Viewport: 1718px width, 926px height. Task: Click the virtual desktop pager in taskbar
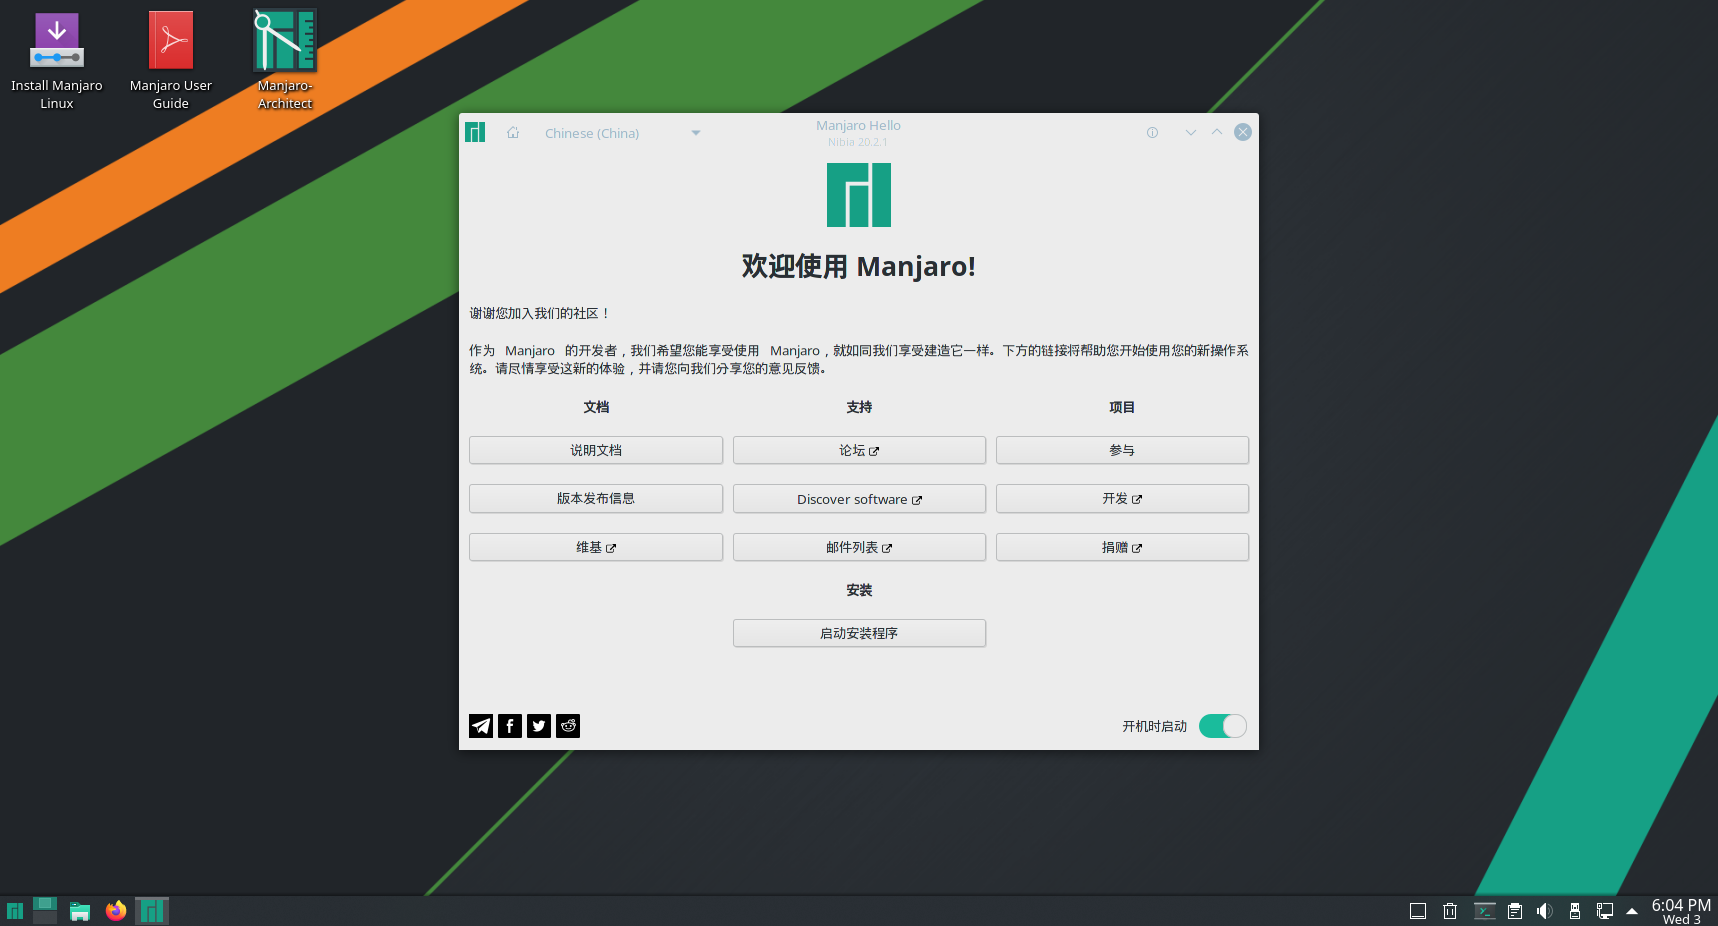[x=45, y=910]
